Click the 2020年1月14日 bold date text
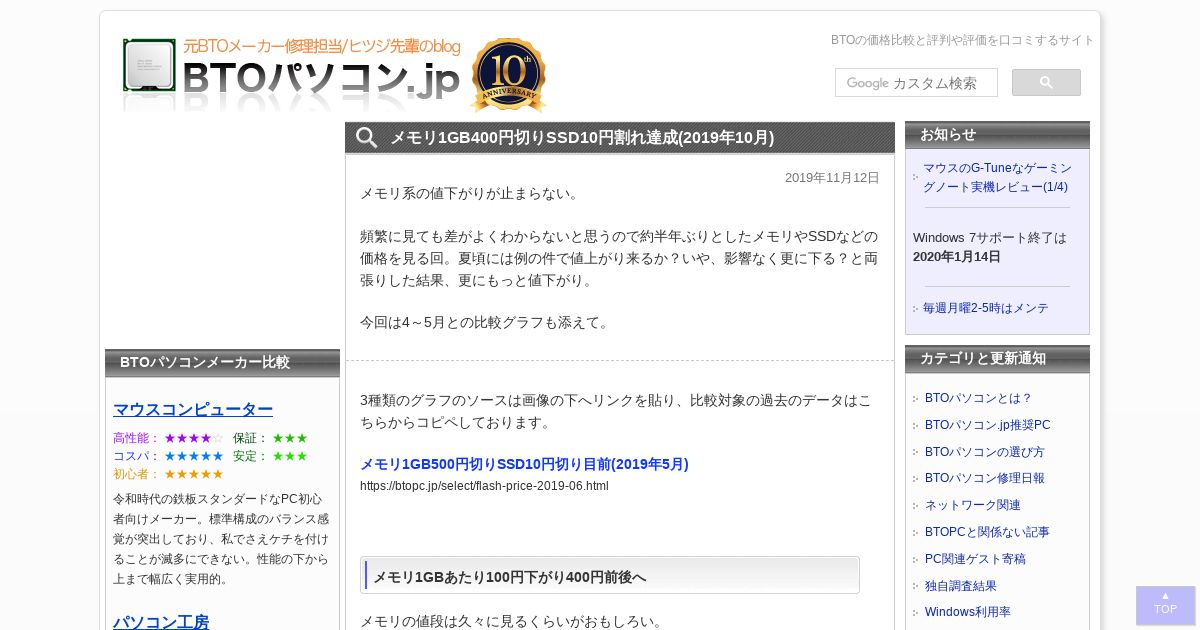Viewport: 1200px width, 630px height. [x=957, y=256]
